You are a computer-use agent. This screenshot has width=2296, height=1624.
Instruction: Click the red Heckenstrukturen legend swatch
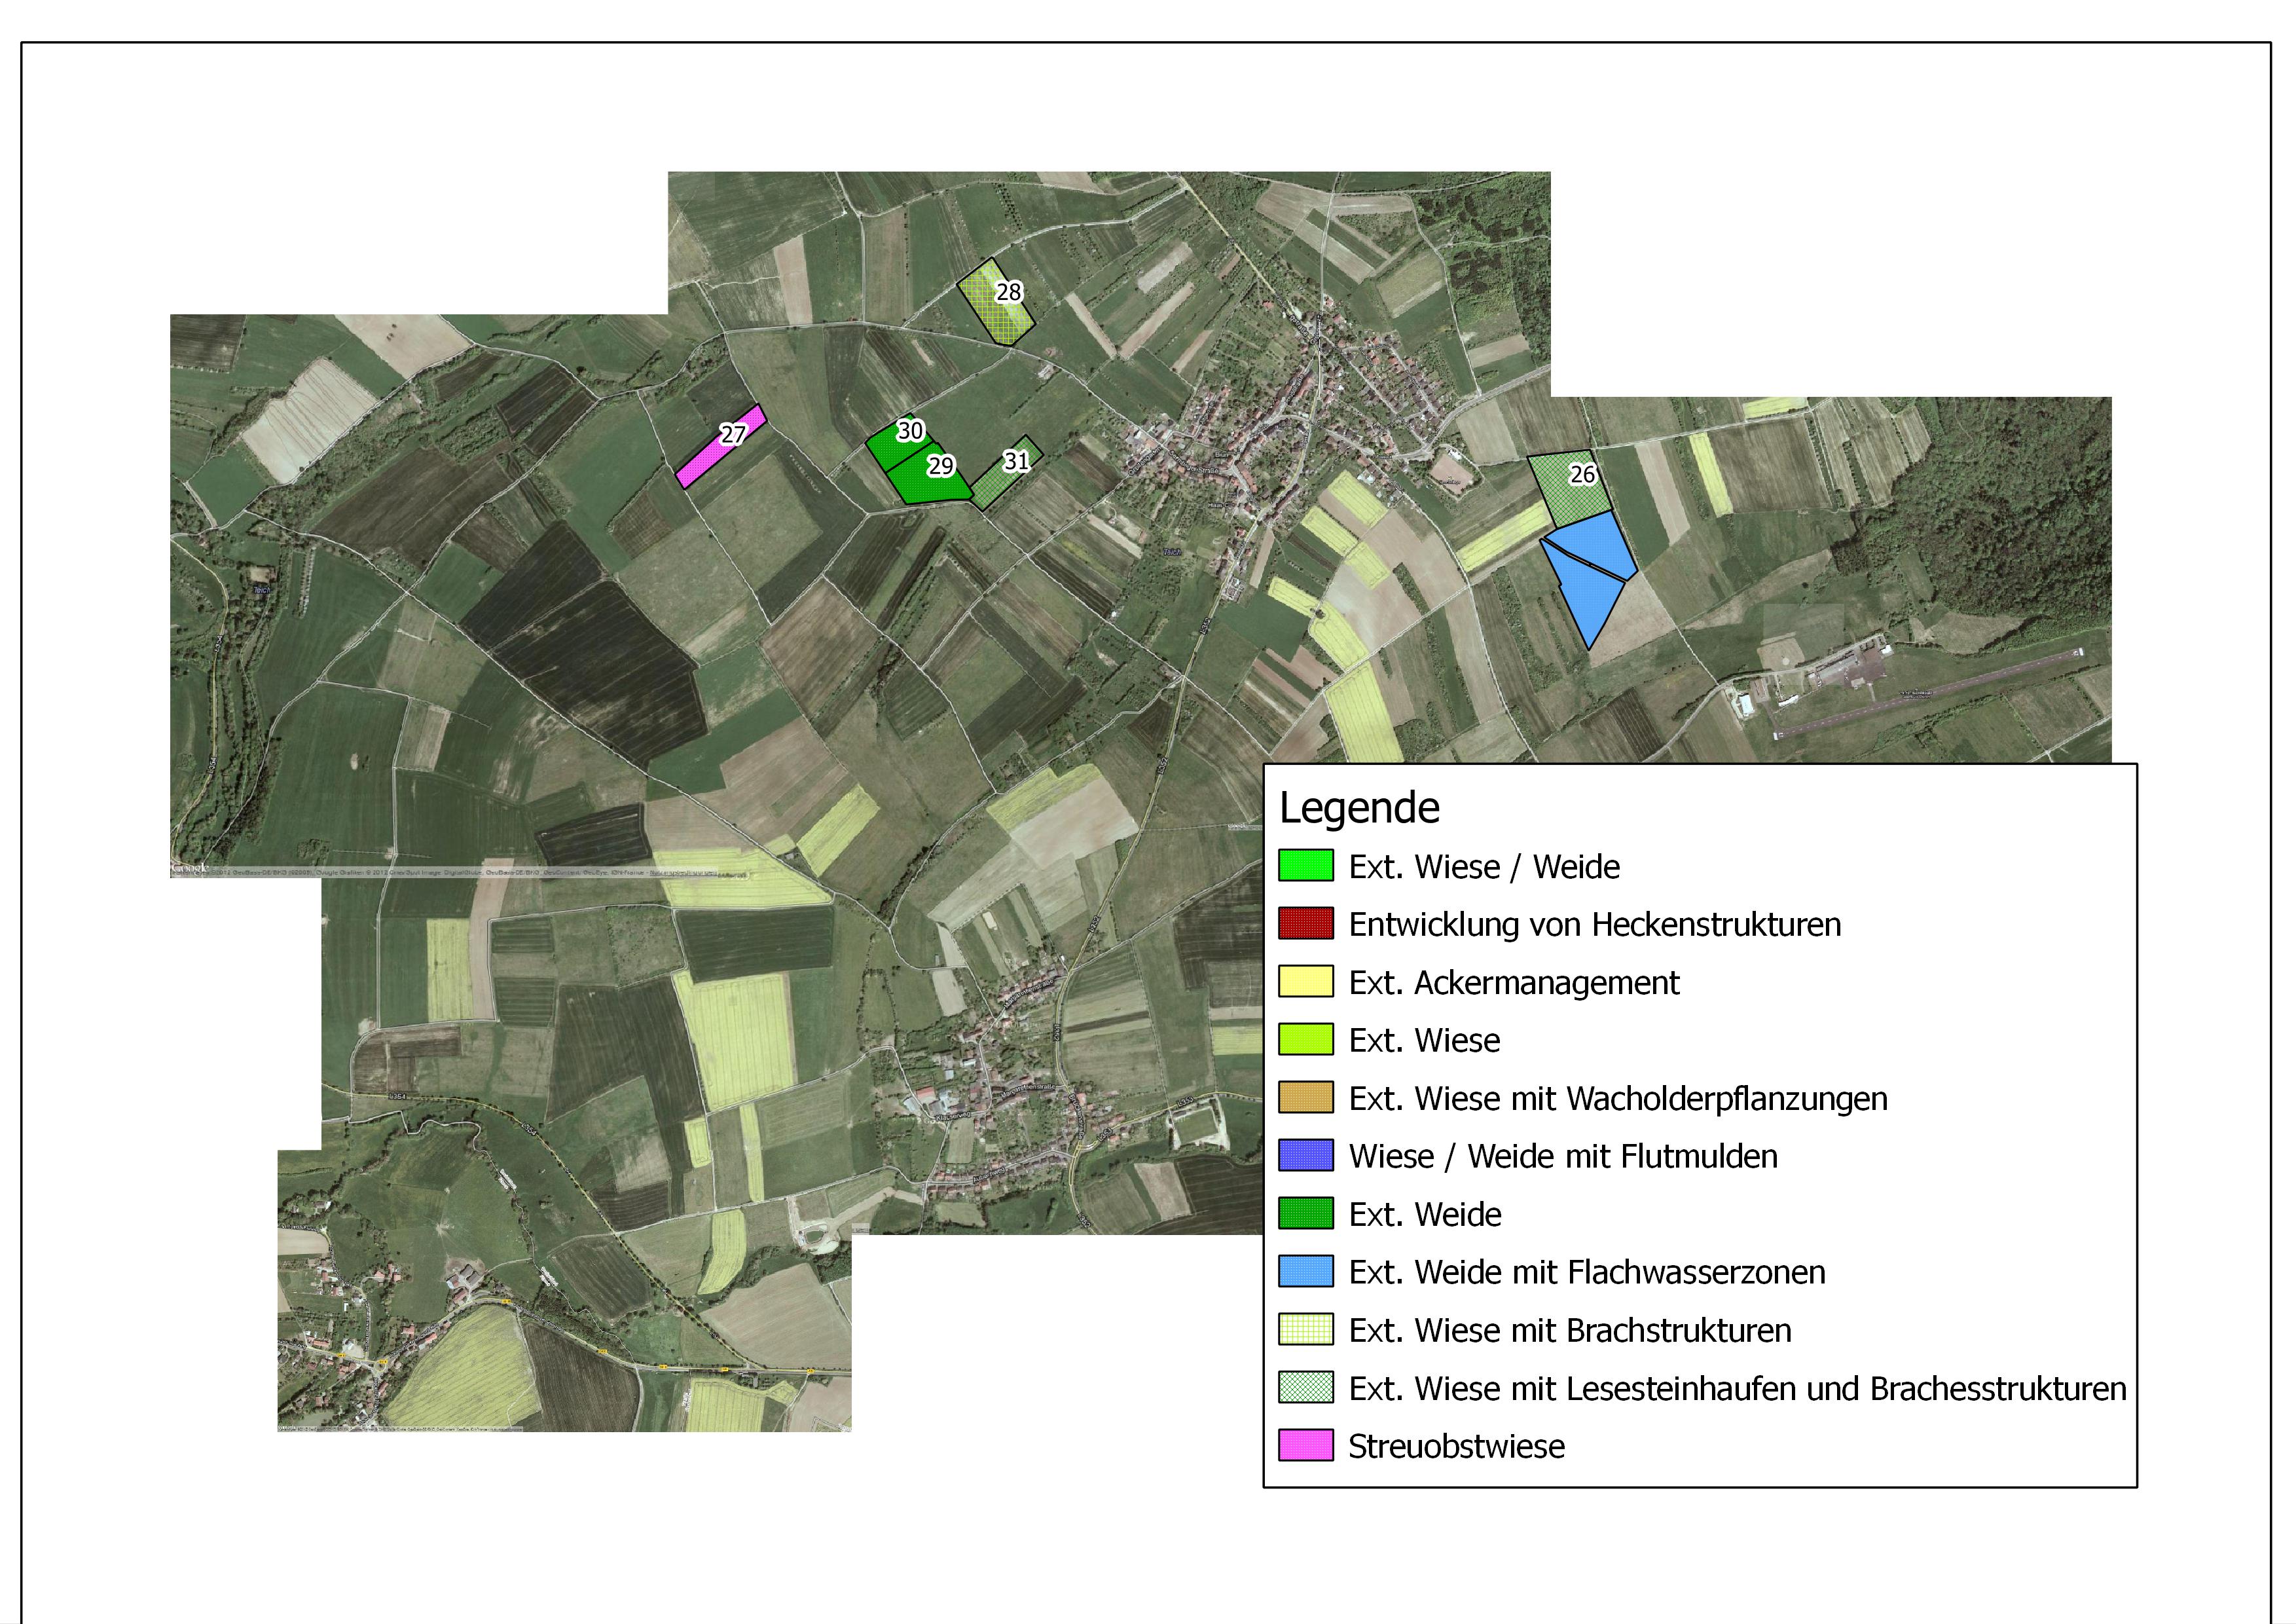point(1305,924)
